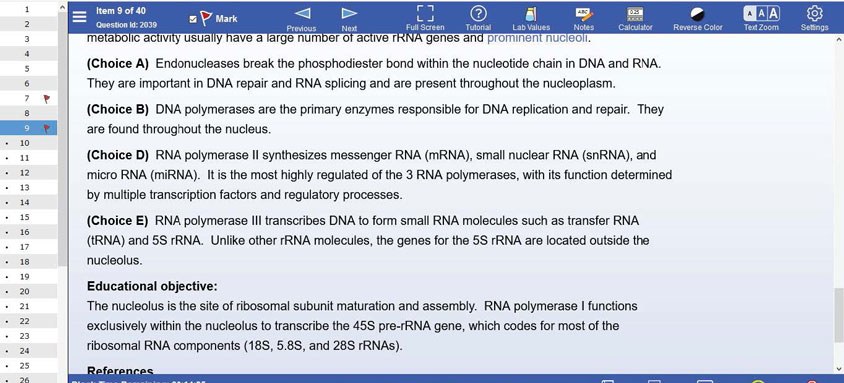Image resolution: width=844 pixels, height=383 pixels.
Task: Click the red Mark flag icon
Action: click(206, 19)
